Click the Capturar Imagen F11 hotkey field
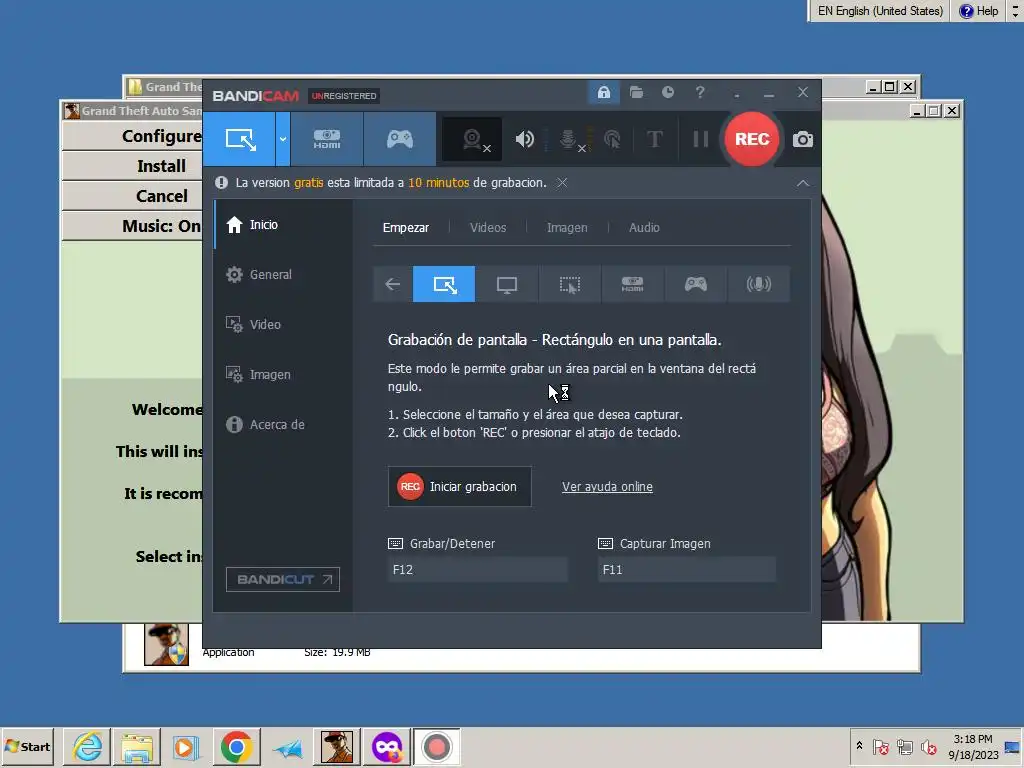 pyautogui.click(x=687, y=569)
